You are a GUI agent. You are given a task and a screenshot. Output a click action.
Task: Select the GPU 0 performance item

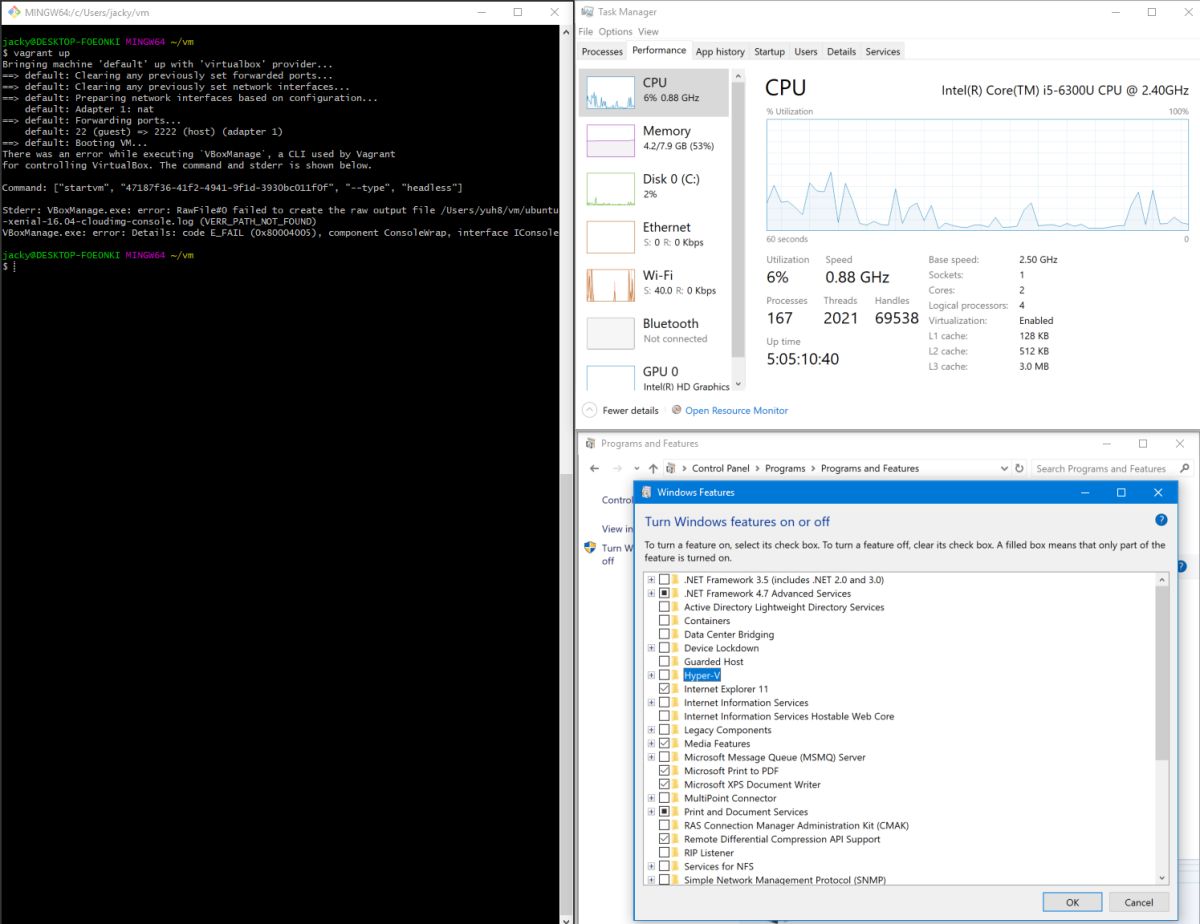(x=655, y=377)
